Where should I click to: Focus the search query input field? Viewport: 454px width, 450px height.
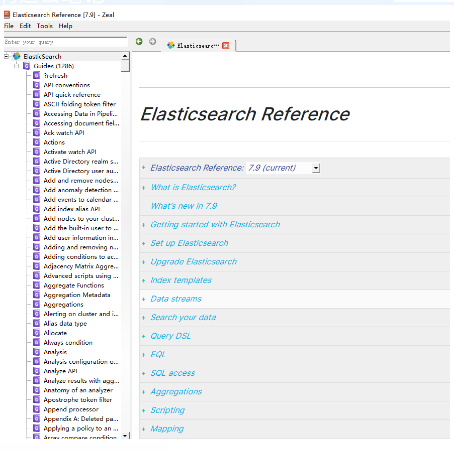(x=65, y=42)
